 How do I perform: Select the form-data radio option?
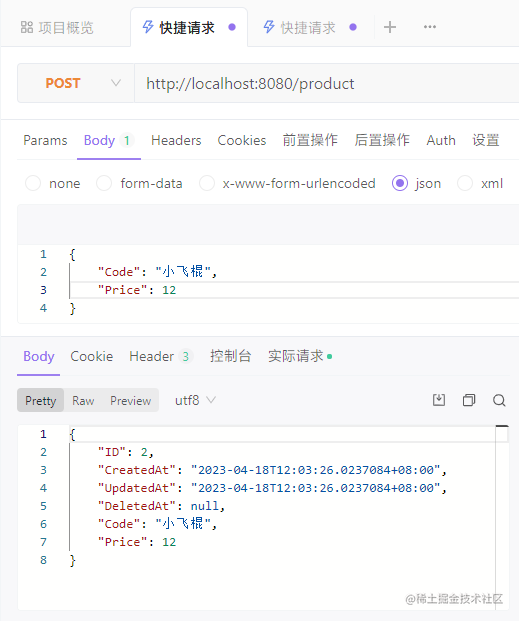[104, 183]
